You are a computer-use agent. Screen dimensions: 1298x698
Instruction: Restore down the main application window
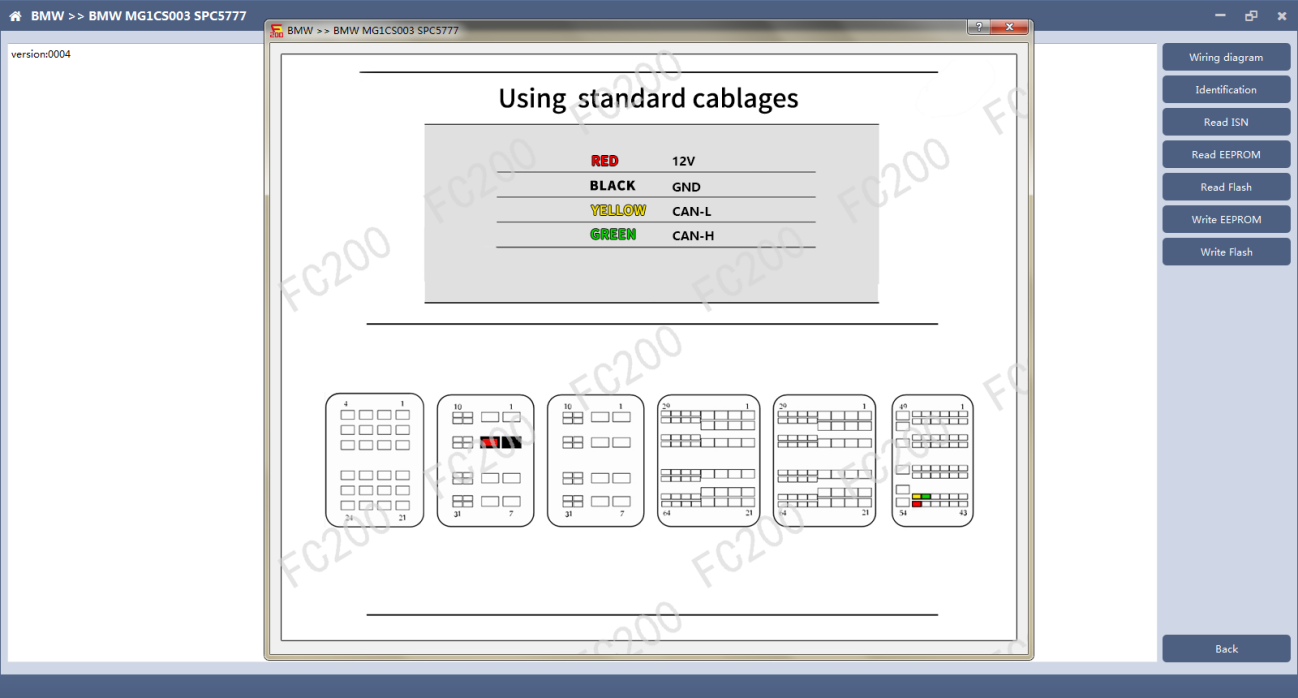1251,16
